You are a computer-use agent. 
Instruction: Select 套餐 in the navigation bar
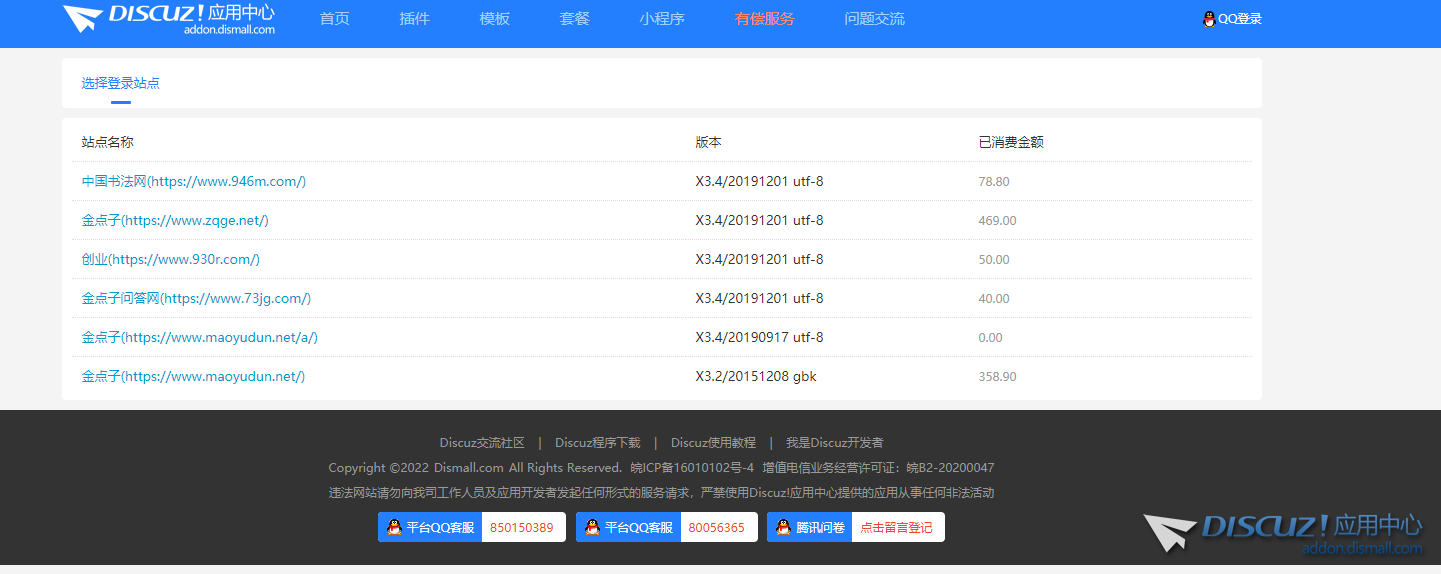coord(574,19)
